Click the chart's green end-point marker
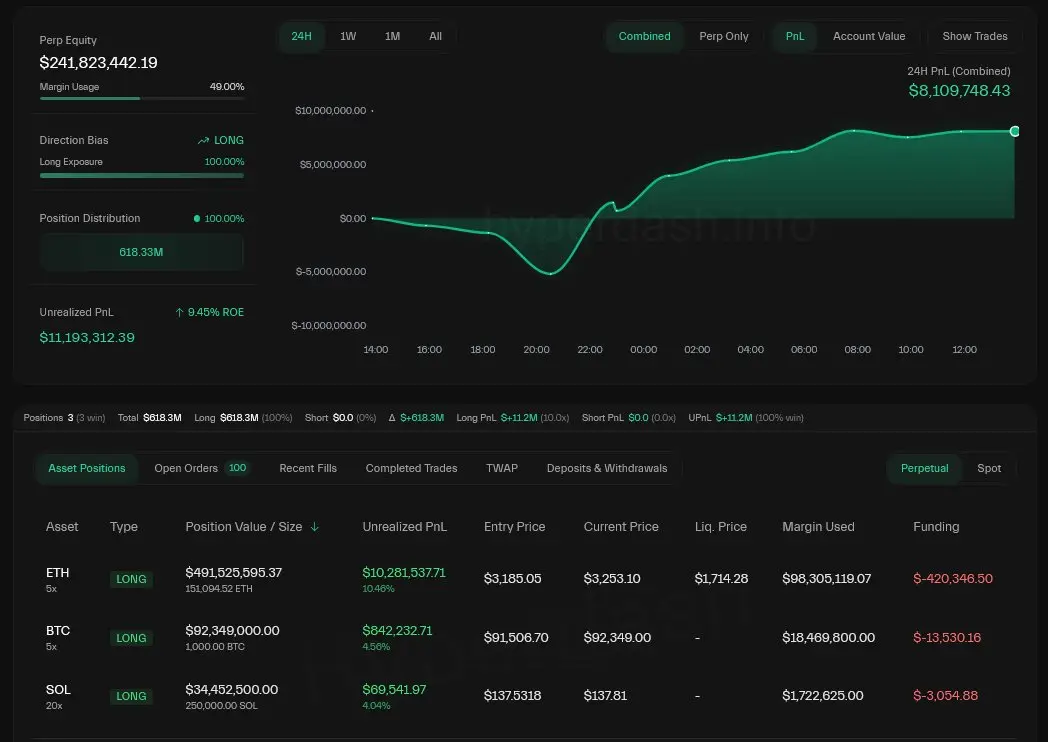Screen dimensions: 1048x742 click(x=1014, y=131)
